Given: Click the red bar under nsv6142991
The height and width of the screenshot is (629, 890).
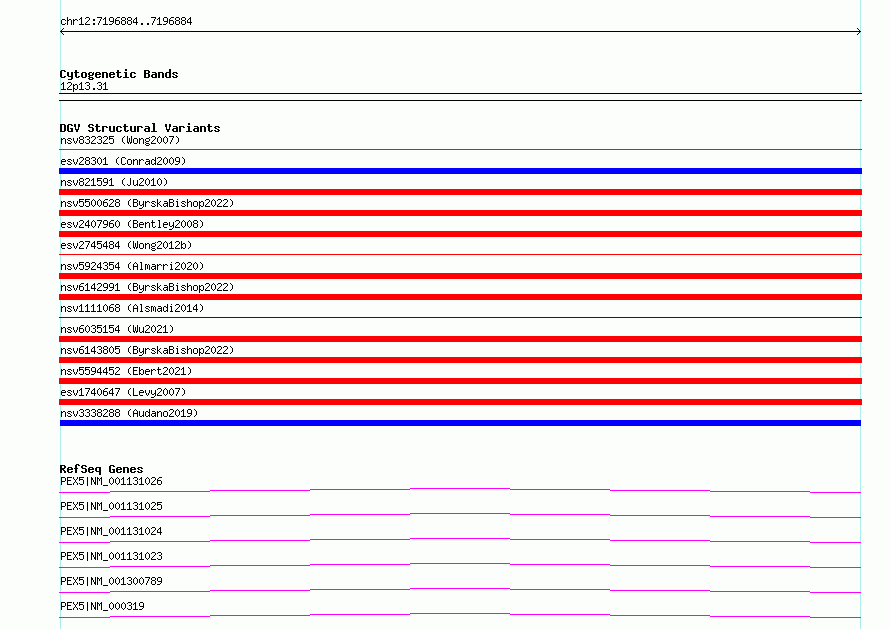Looking at the screenshot, I should [x=460, y=297].
